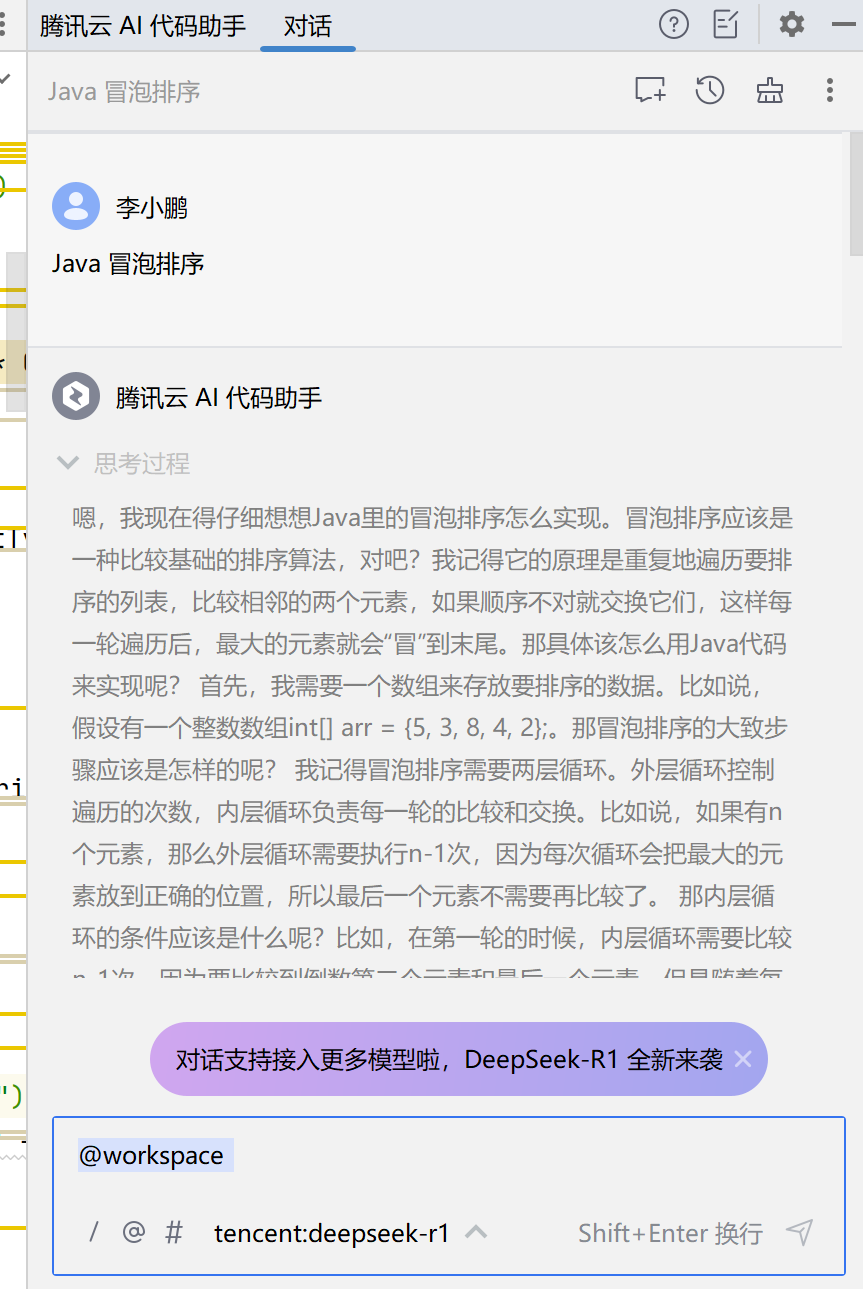
Task: Select the 腾讯云 AI 代码助手 panel title
Action: tap(143, 26)
